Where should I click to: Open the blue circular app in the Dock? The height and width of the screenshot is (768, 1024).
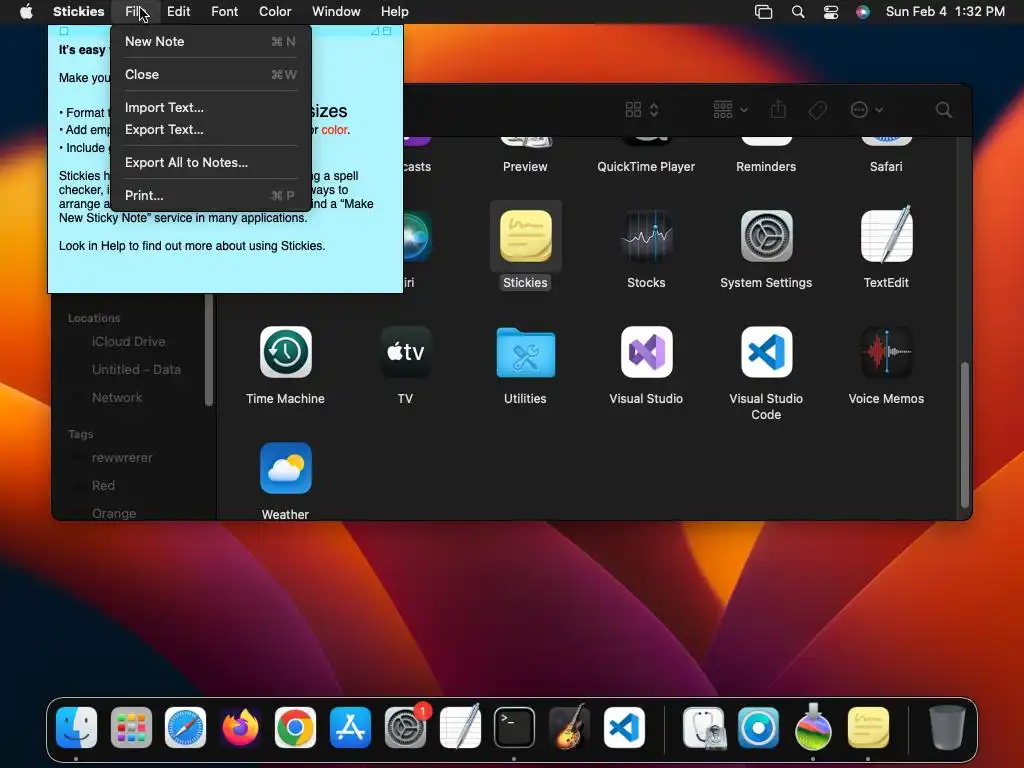[x=758, y=727]
